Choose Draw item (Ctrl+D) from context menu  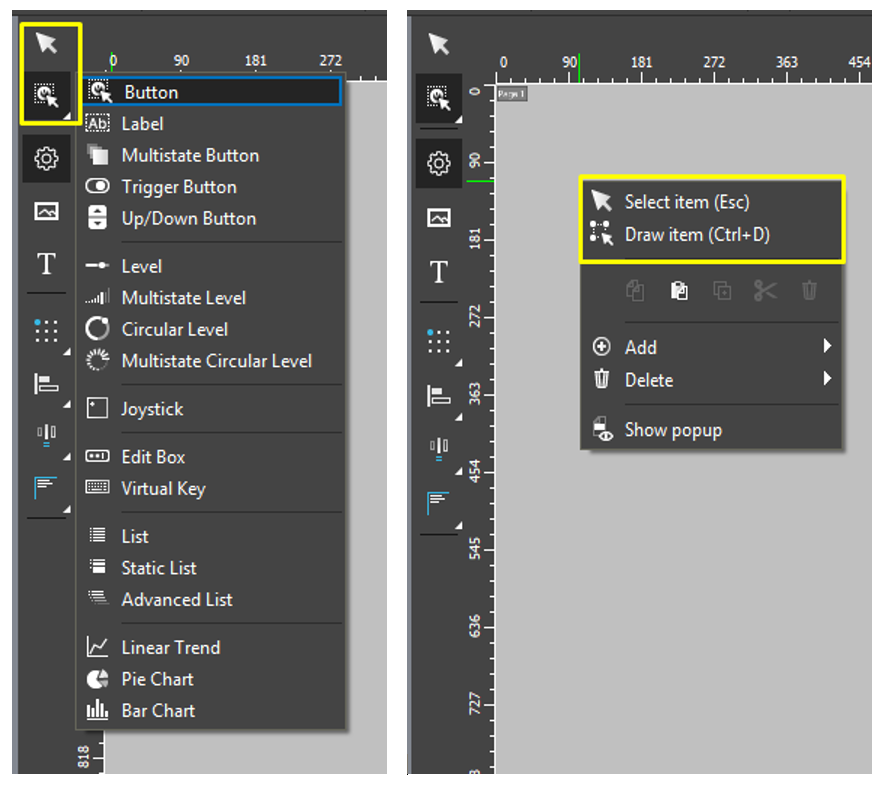pos(696,235)
